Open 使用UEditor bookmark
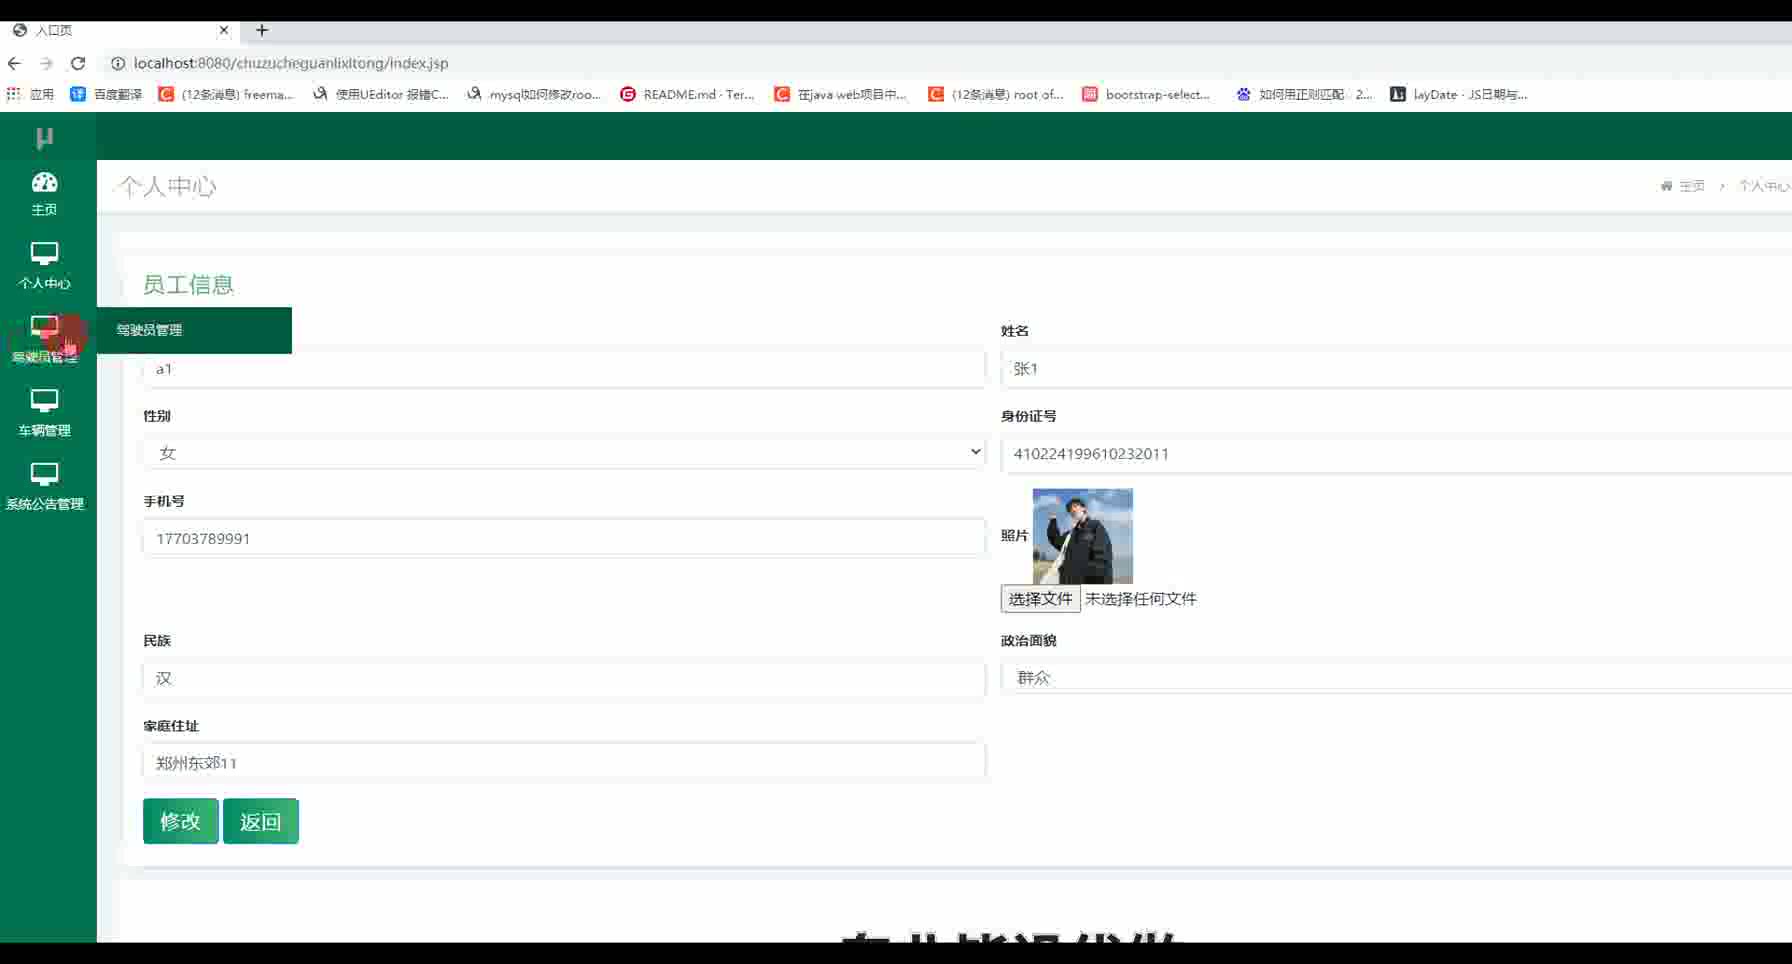The width and height of the screenshot is (1792, 964). pos(381,94)
